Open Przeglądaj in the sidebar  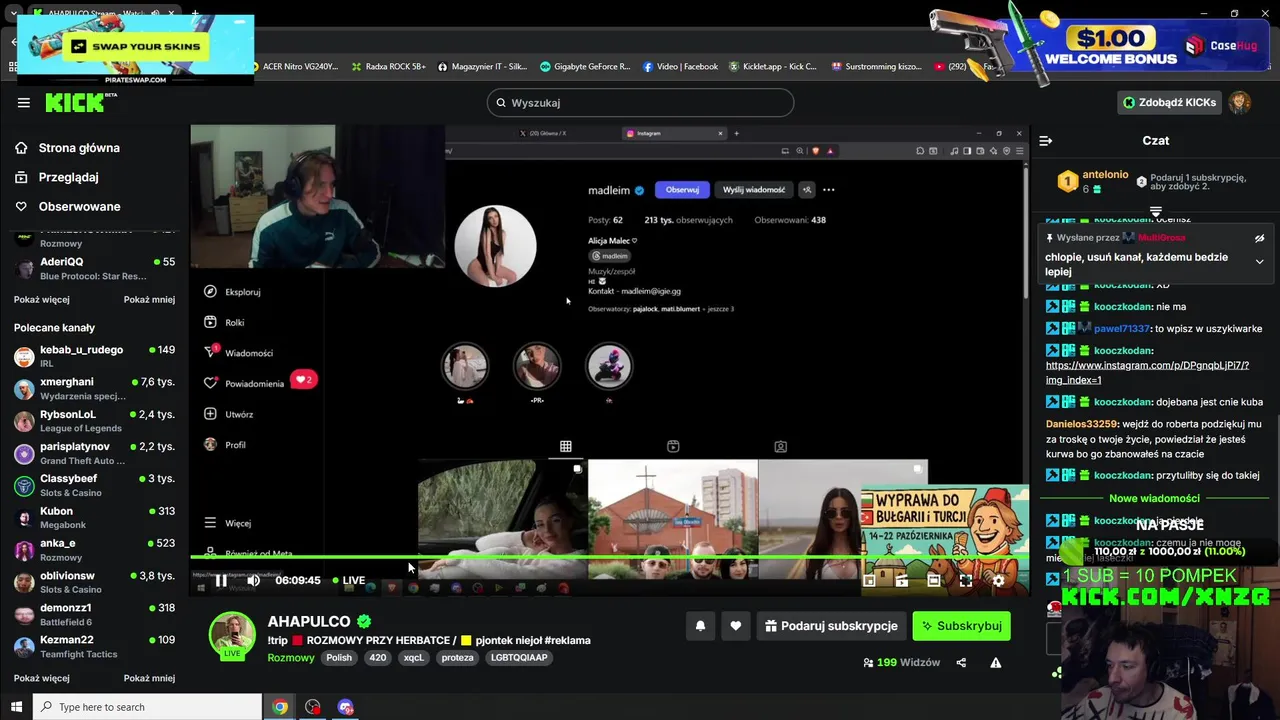(x=68, y=177)
